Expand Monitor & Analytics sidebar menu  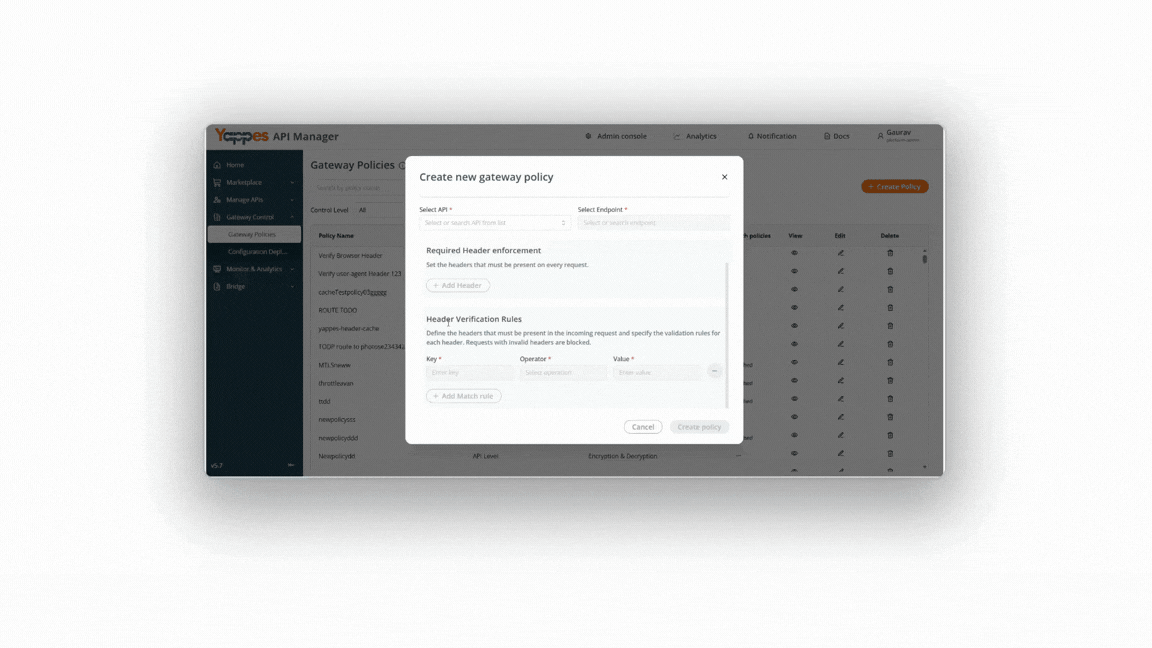[254, 269]
